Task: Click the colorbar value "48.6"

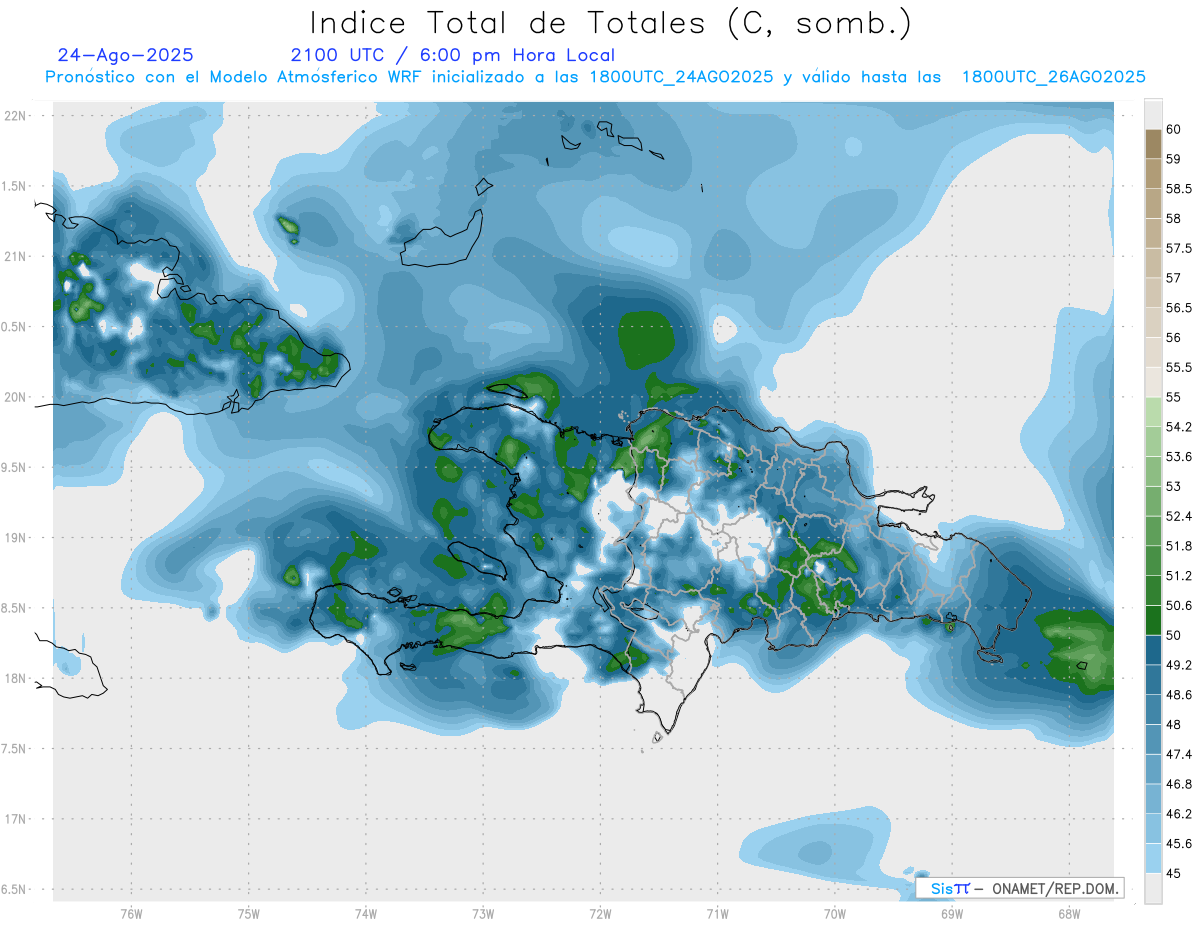Action: [1179, 694]
